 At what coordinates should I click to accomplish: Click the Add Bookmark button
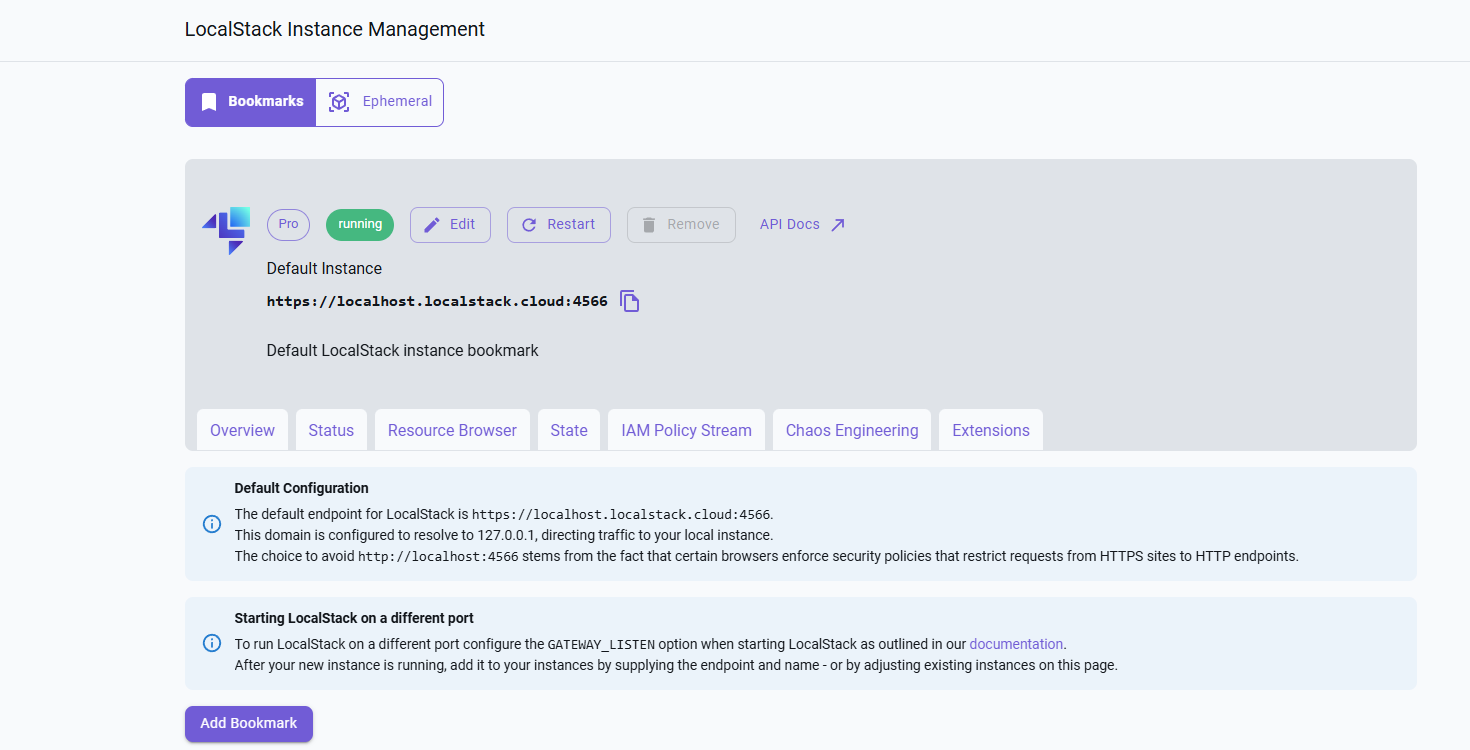pyautogui.click(x=249, y=724)
